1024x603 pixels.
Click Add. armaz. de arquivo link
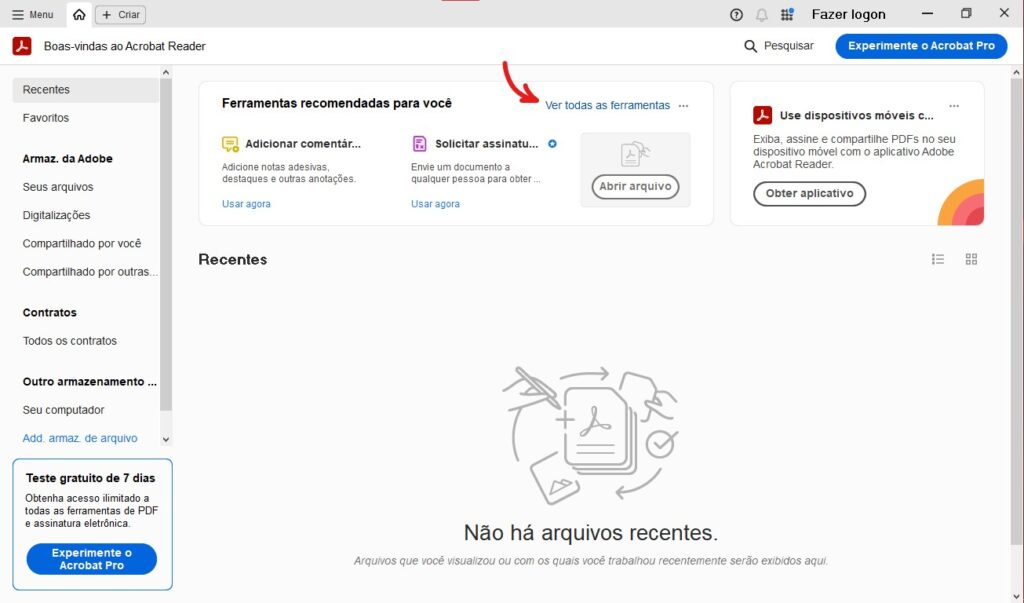point(80,438)
